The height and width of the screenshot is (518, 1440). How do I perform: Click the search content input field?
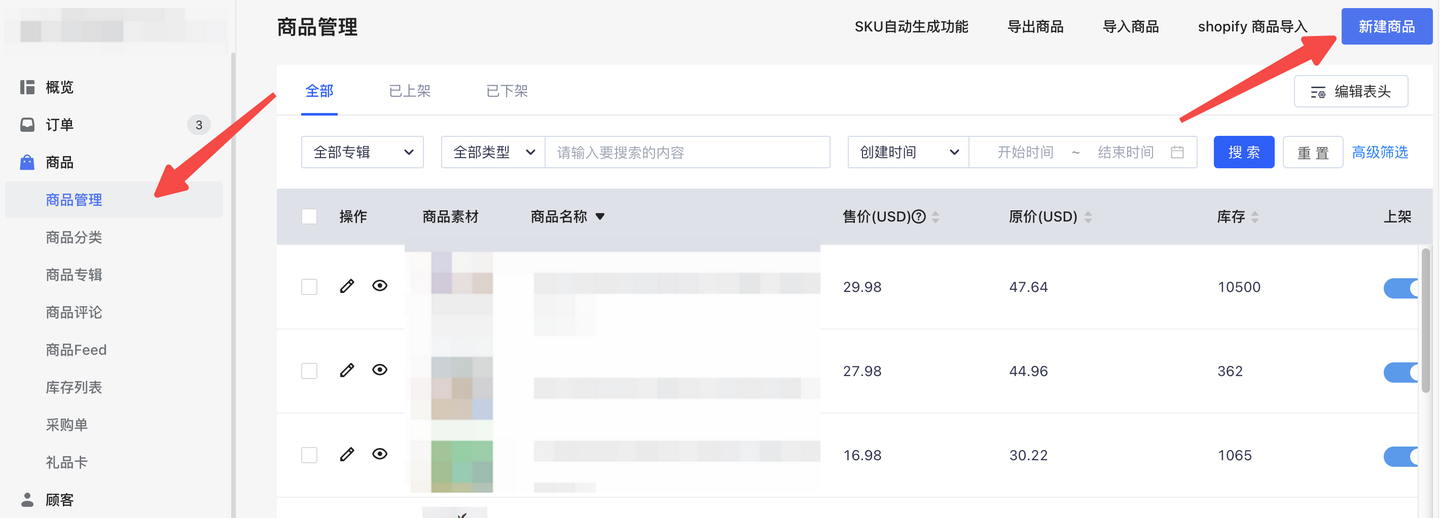point(687,152)
